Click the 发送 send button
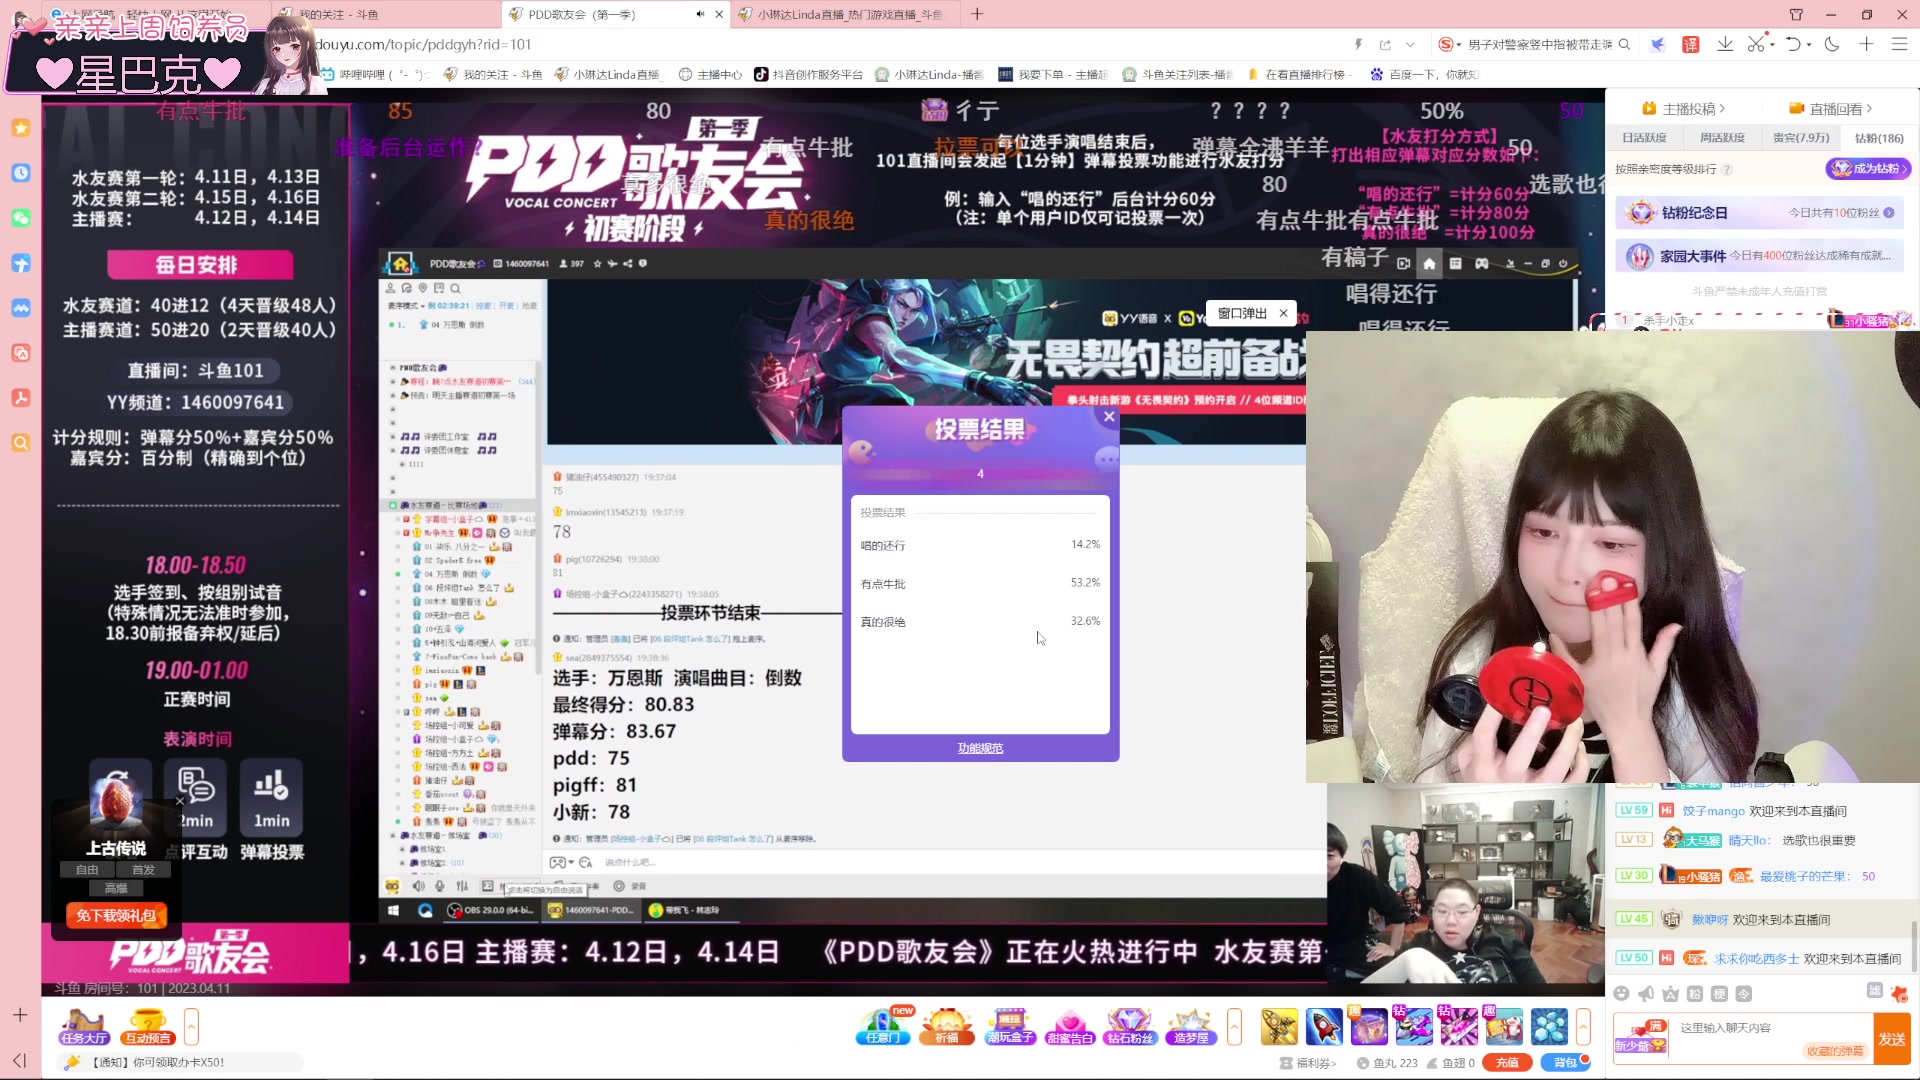 click(x=1892, y=1039)
